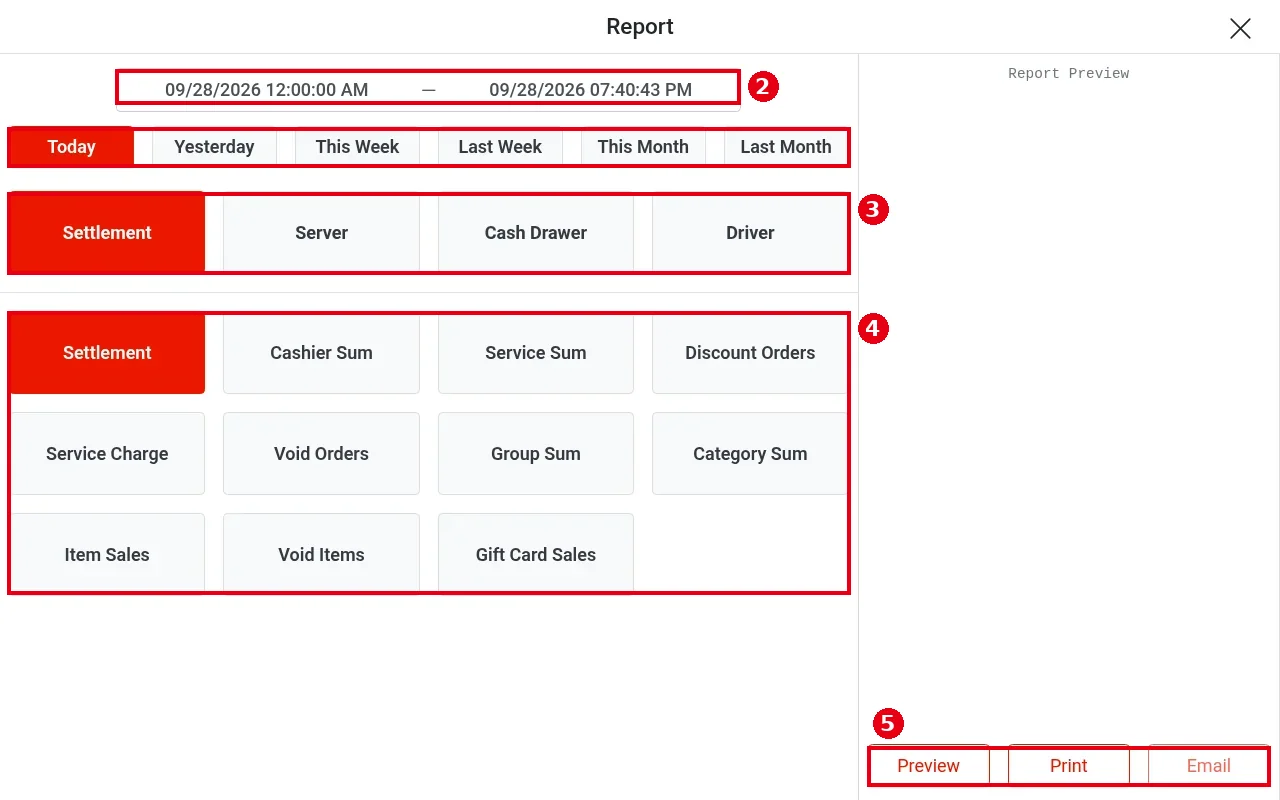The height and width of the screenshot is (800, 1280).
Task: Choose the This Week range
Action: (x=357, y=147)
